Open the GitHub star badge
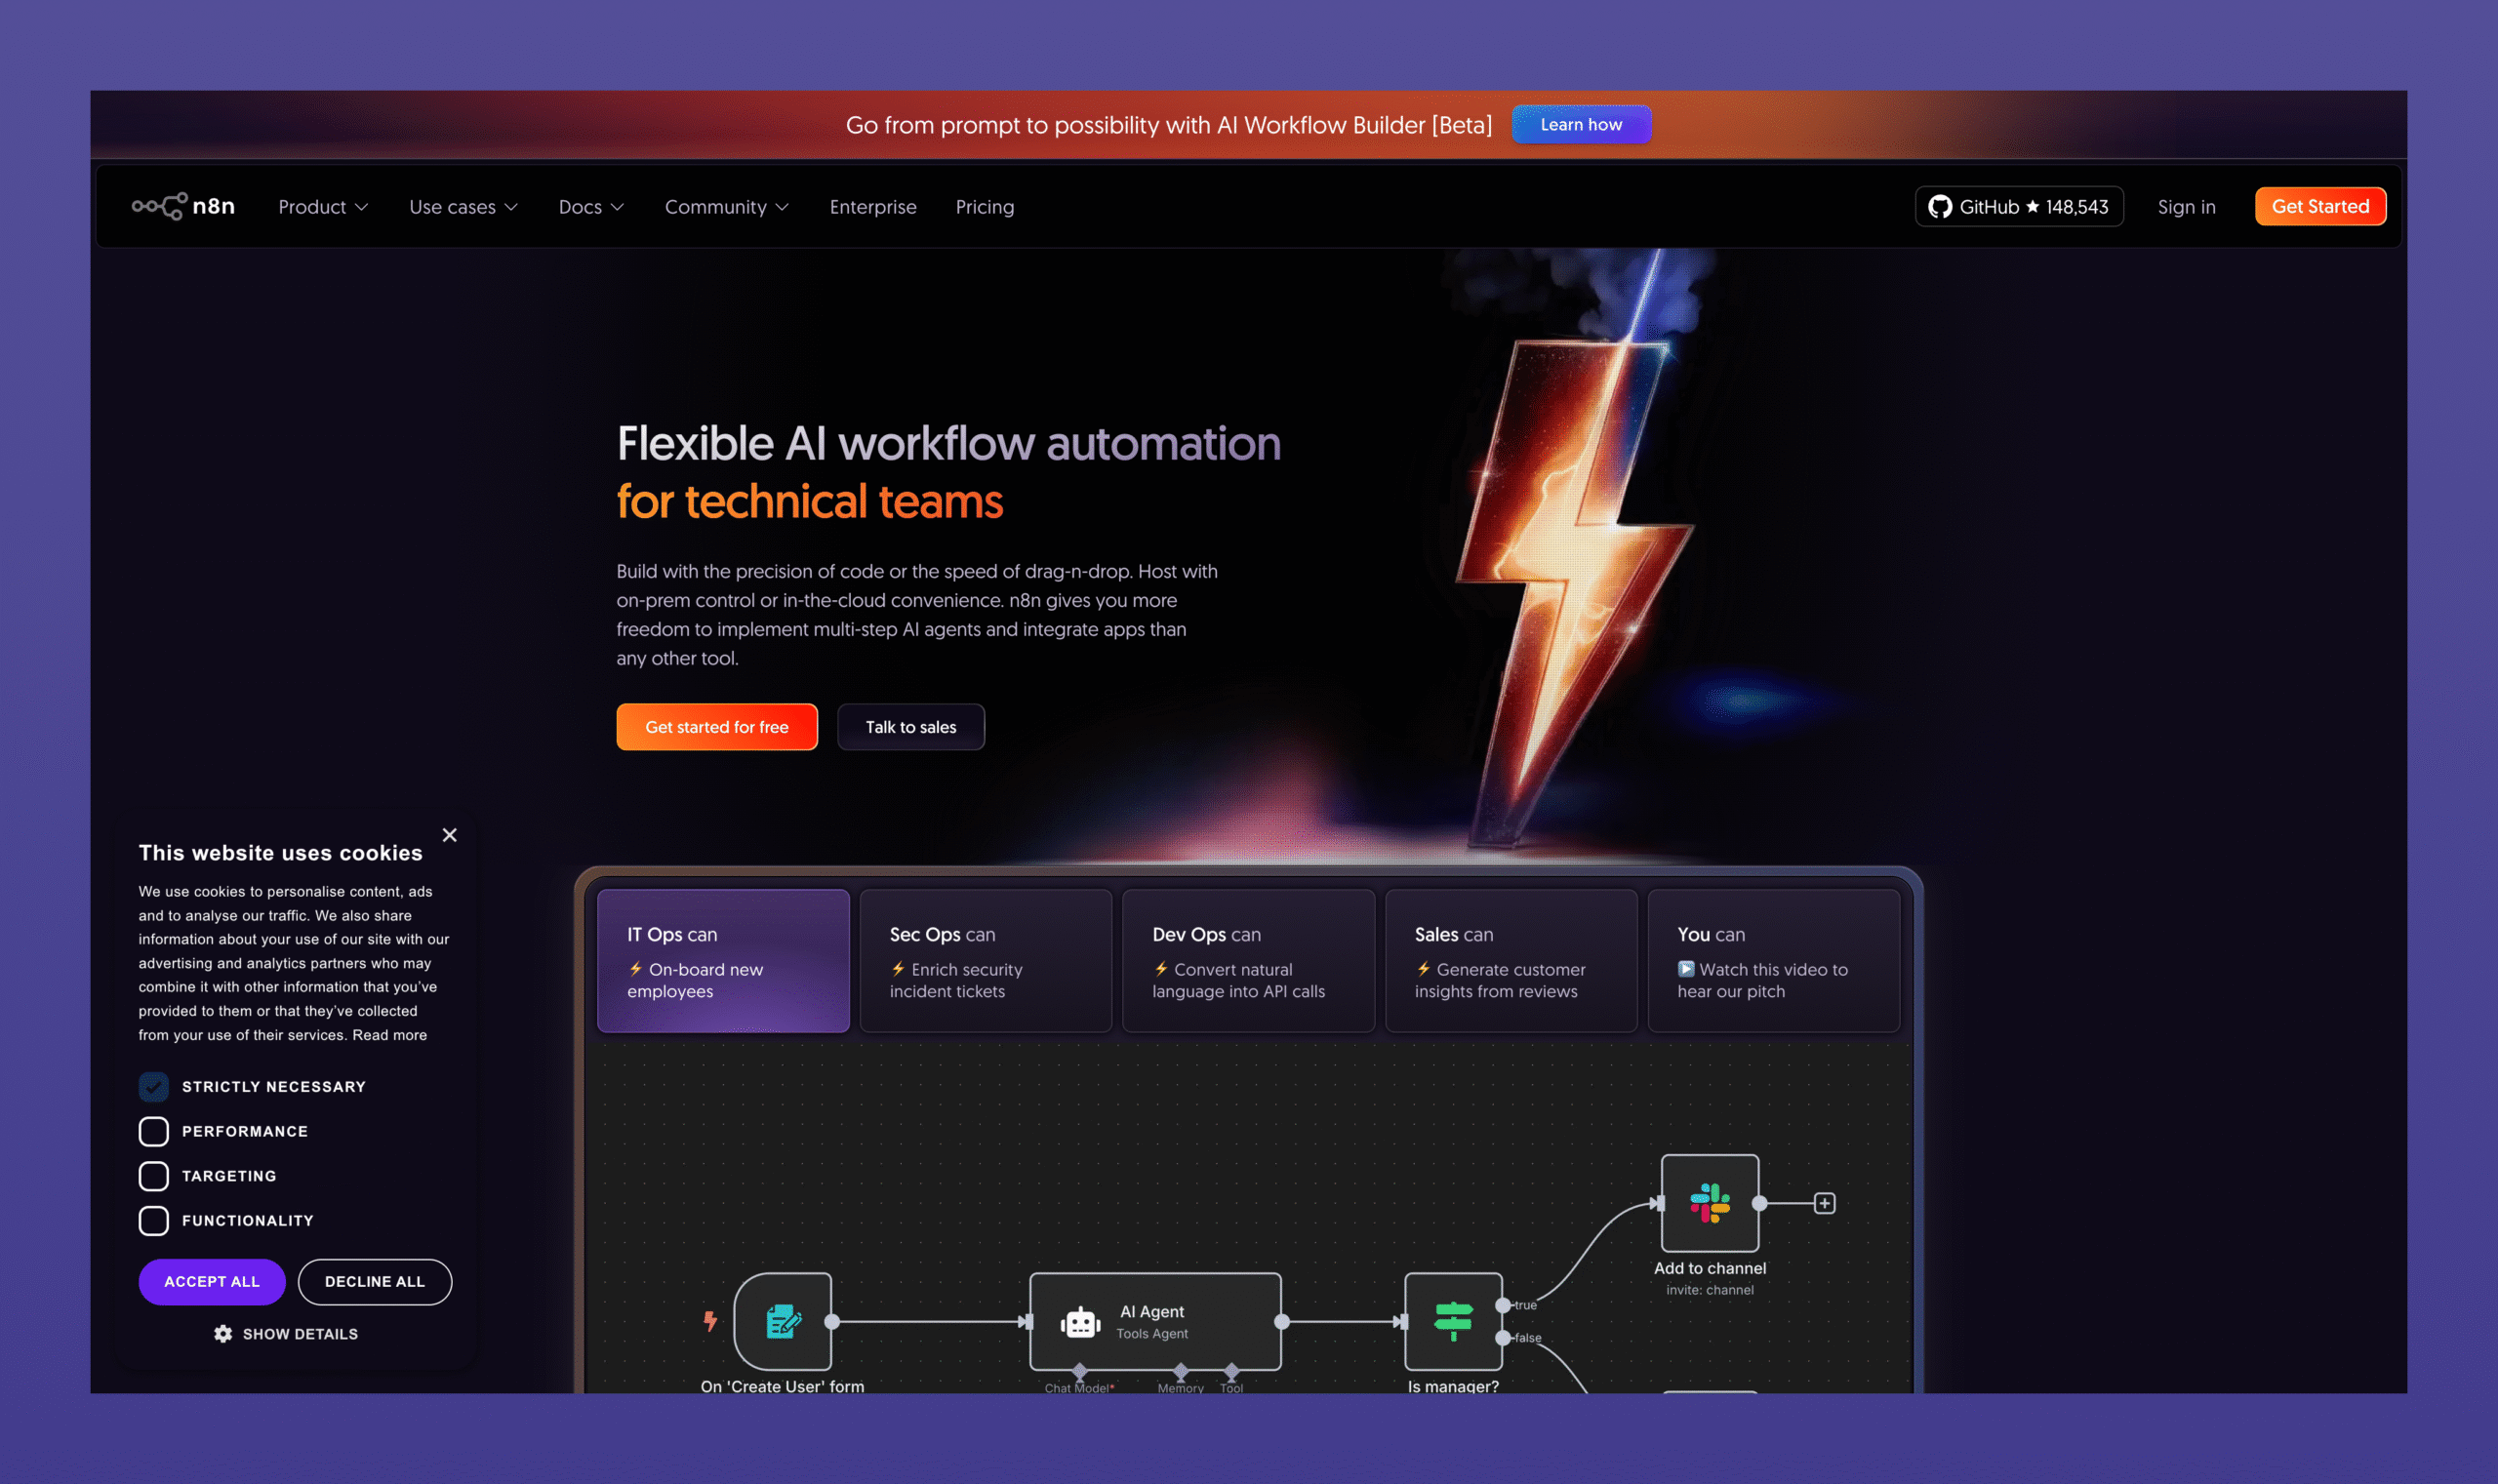Image resolution: width=2498 pixels, height=1484 pixels. coord(2018,206)
